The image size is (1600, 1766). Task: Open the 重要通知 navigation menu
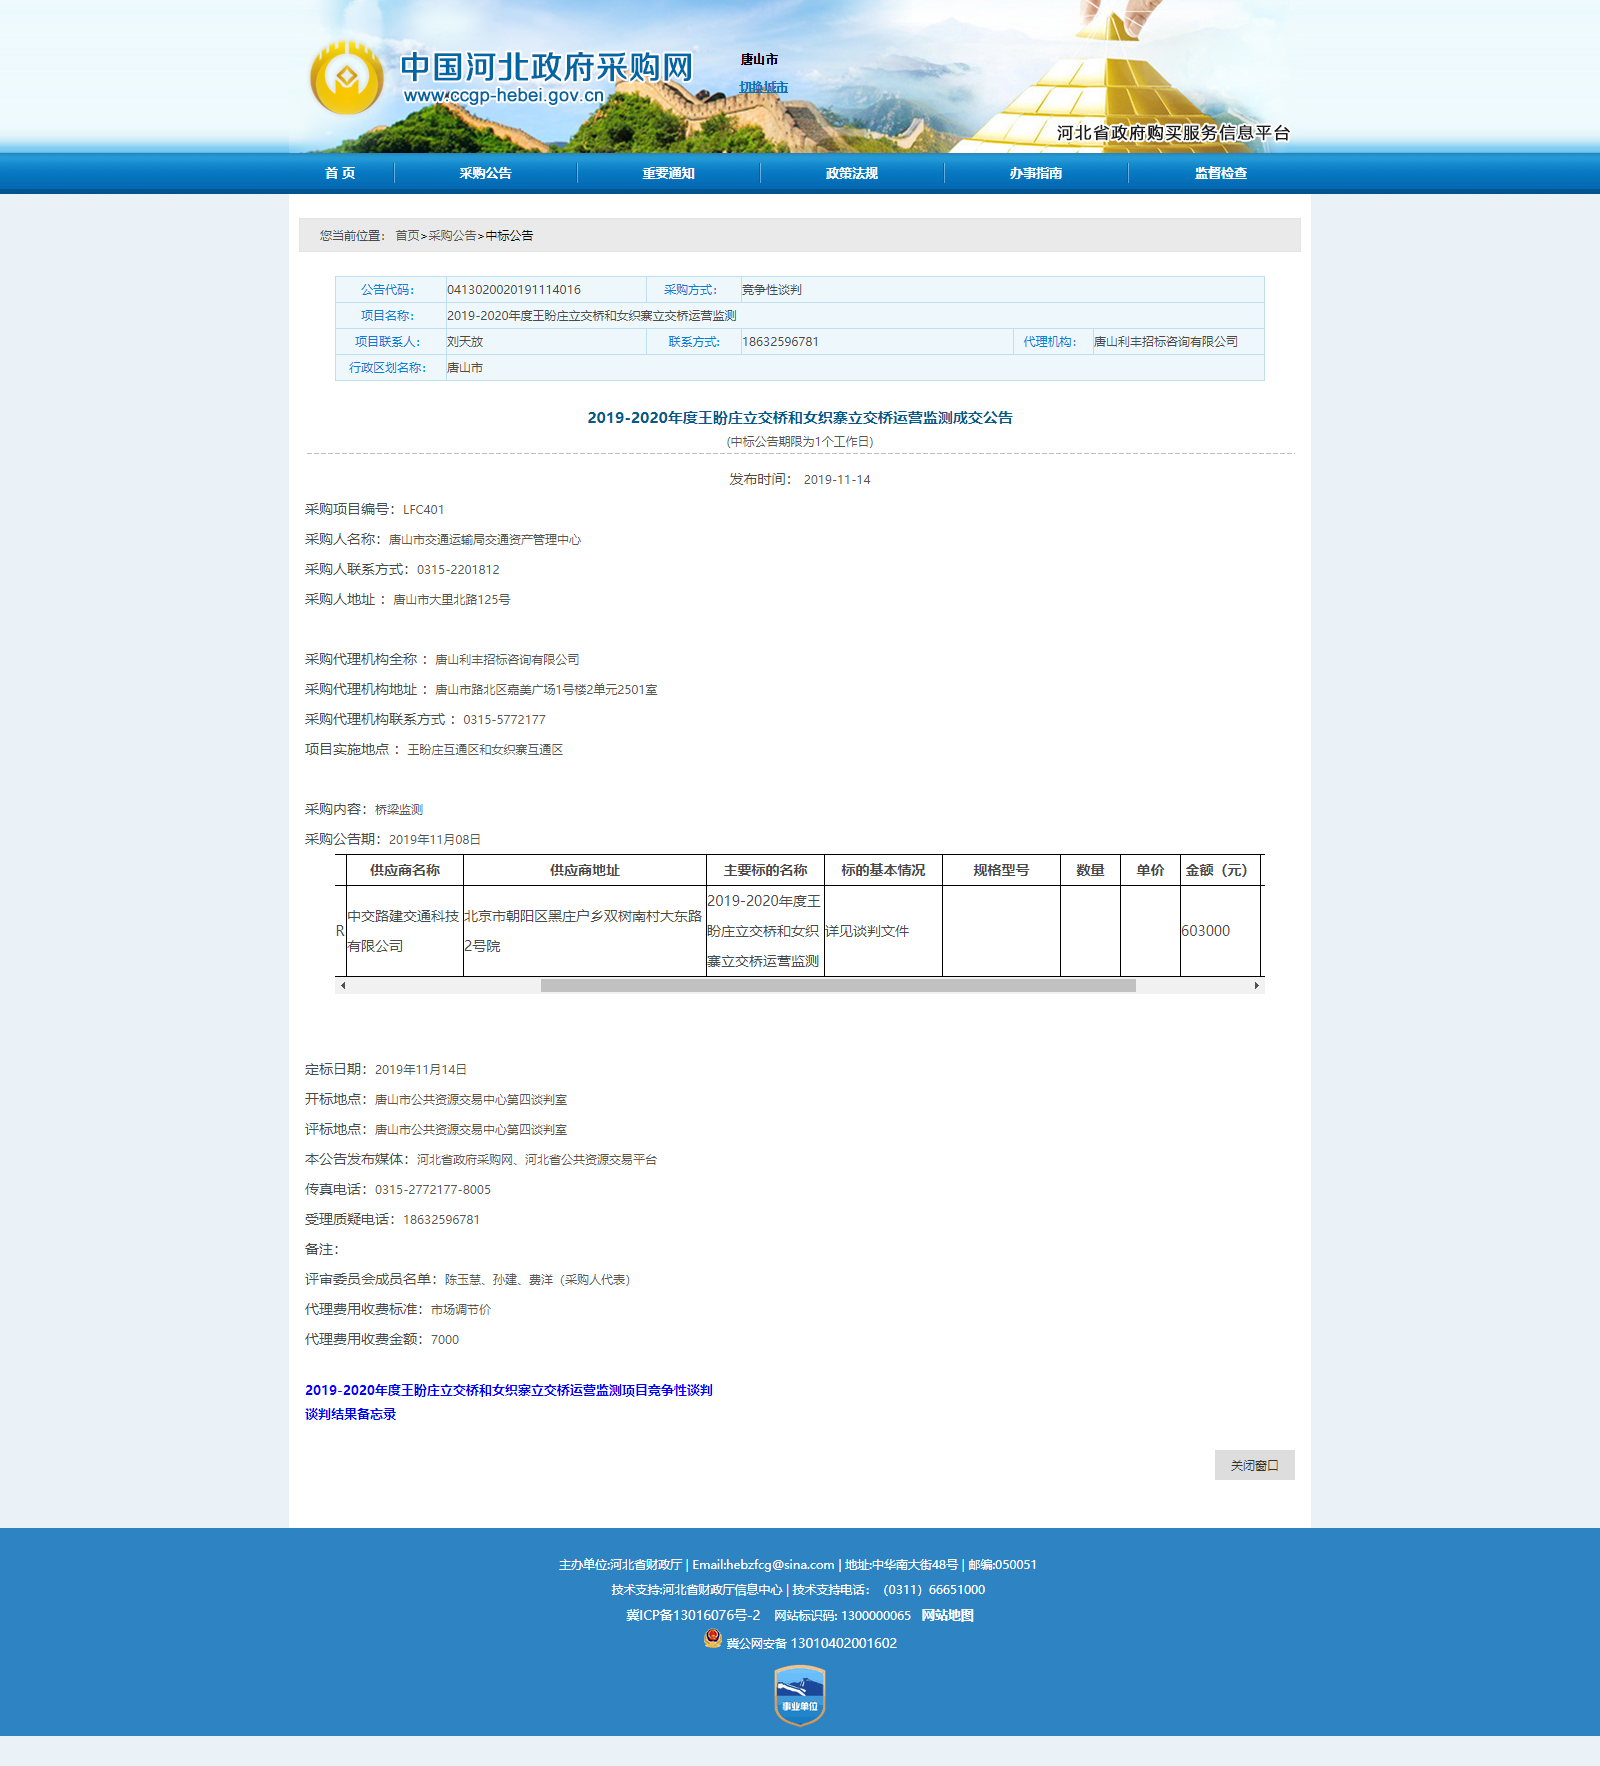669,173
